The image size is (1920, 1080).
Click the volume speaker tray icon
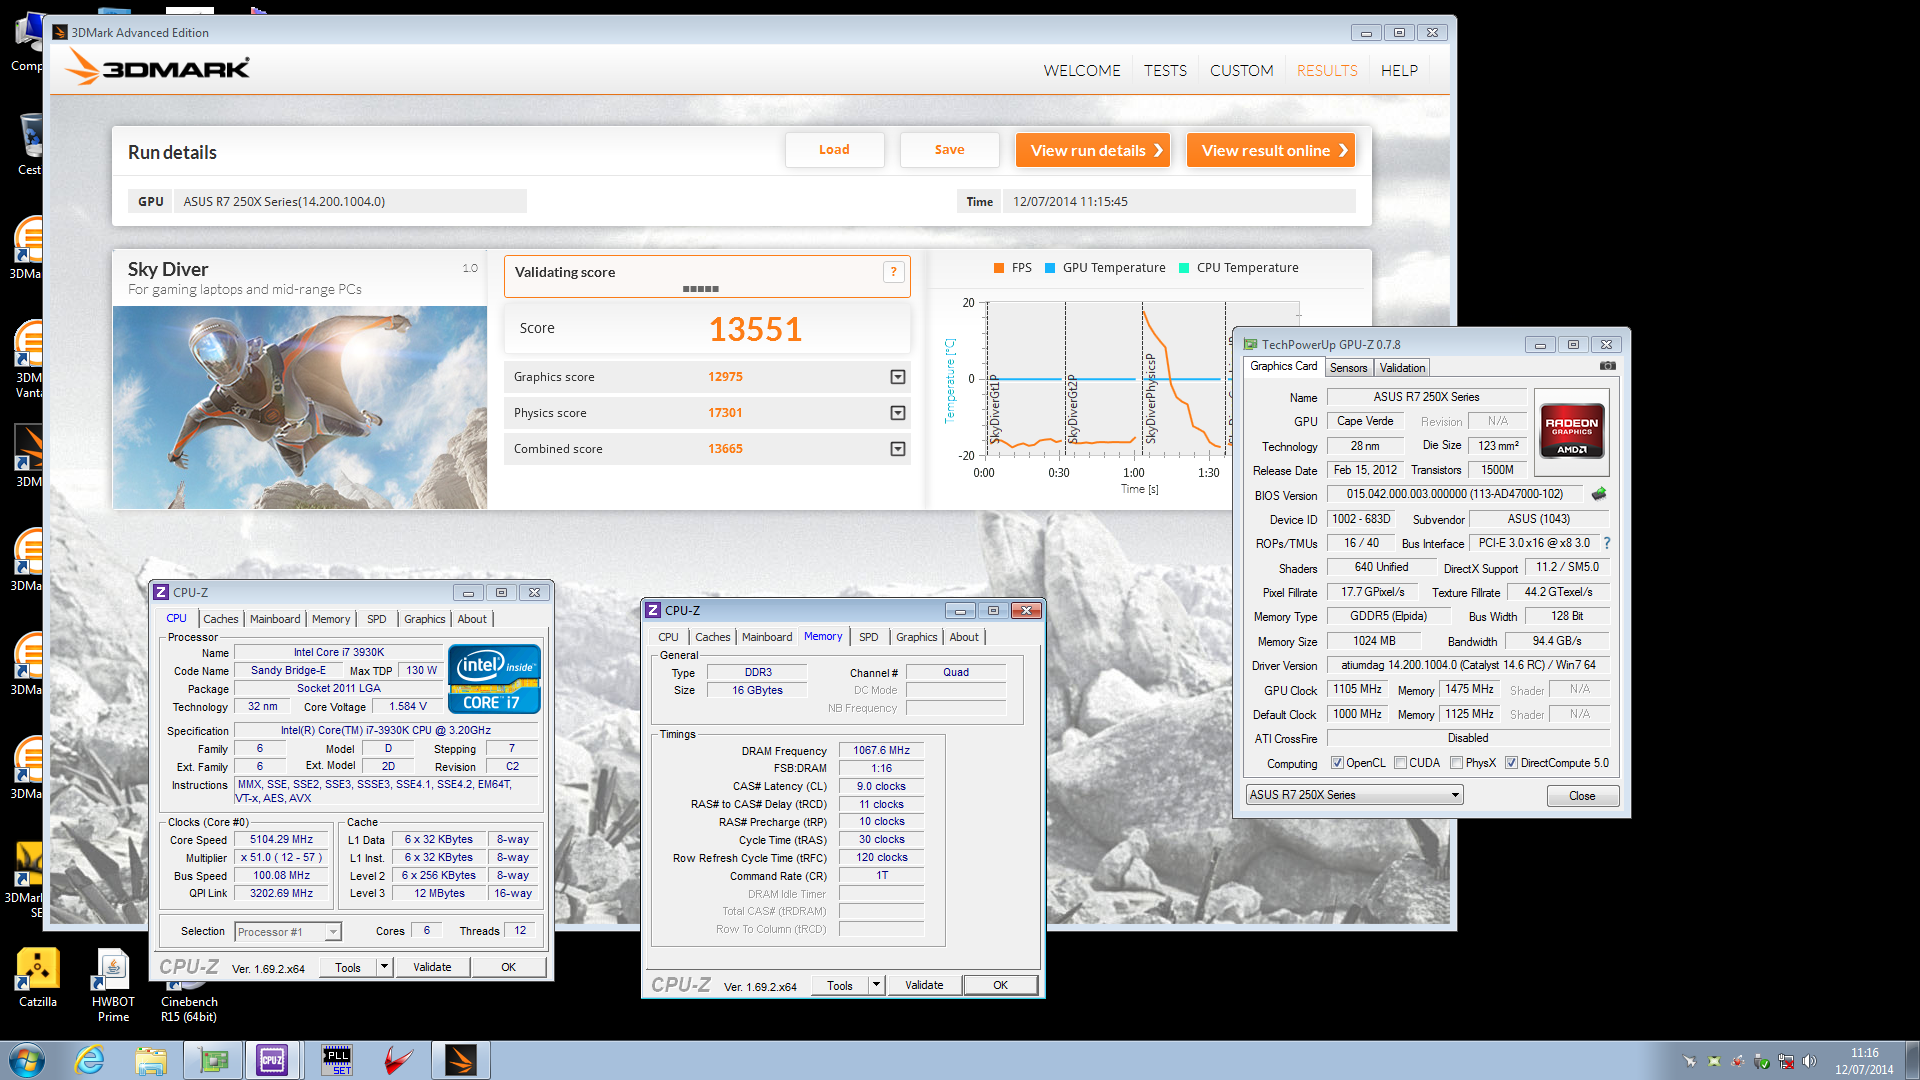point(1809,1061)
